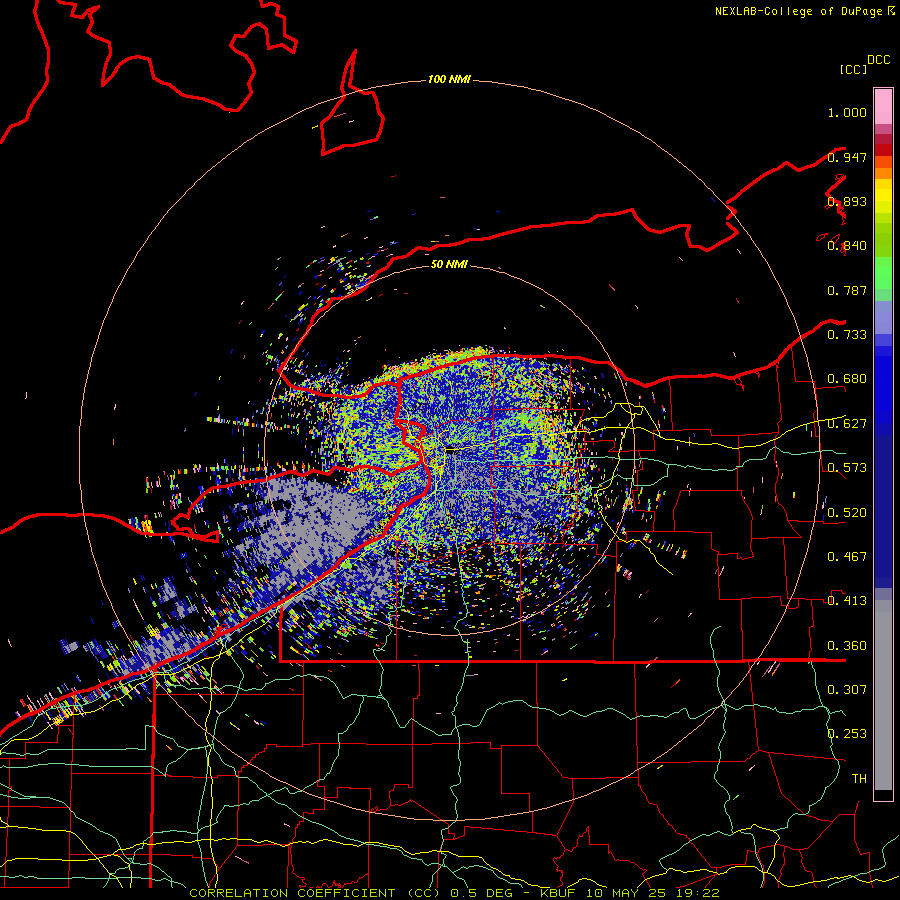Click the 1.000 color scale value
This screenshot has width=900, height=900.
click(x=847, y=112)
